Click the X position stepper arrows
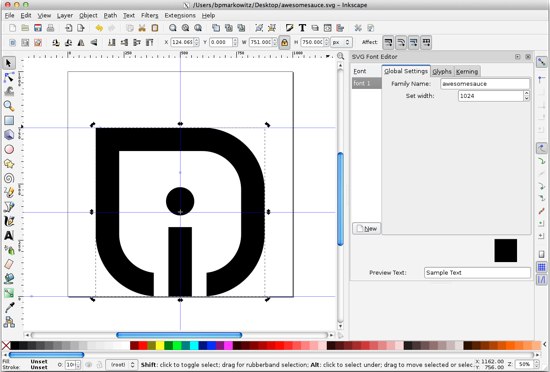 tap(196, 42)
